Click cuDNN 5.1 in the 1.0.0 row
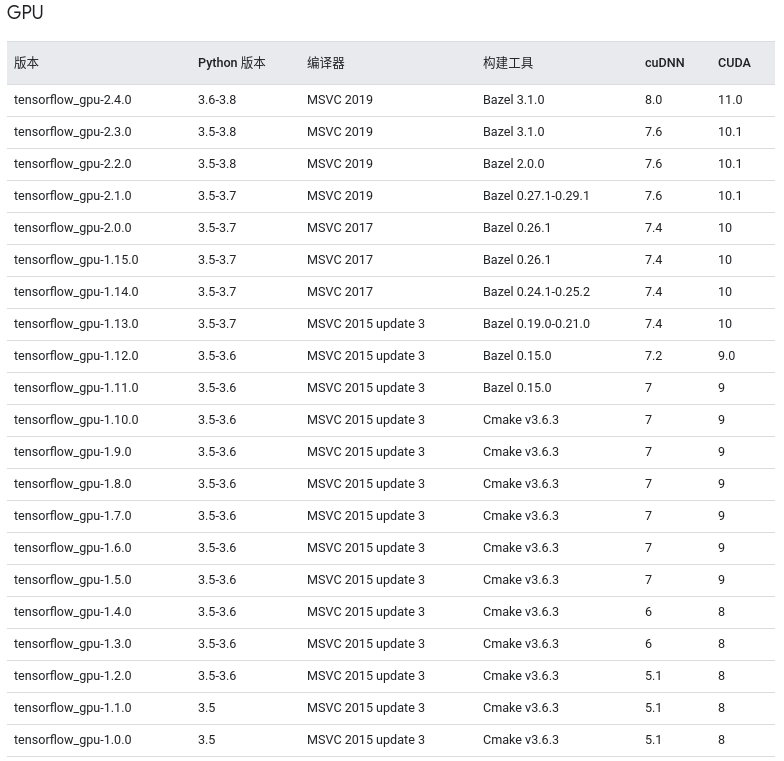 [x=653, y=740]
